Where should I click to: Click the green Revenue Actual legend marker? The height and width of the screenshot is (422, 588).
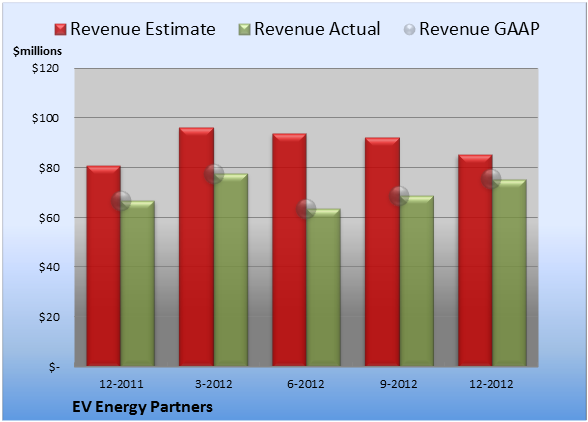pyautogui.click(x=244, y=30)
